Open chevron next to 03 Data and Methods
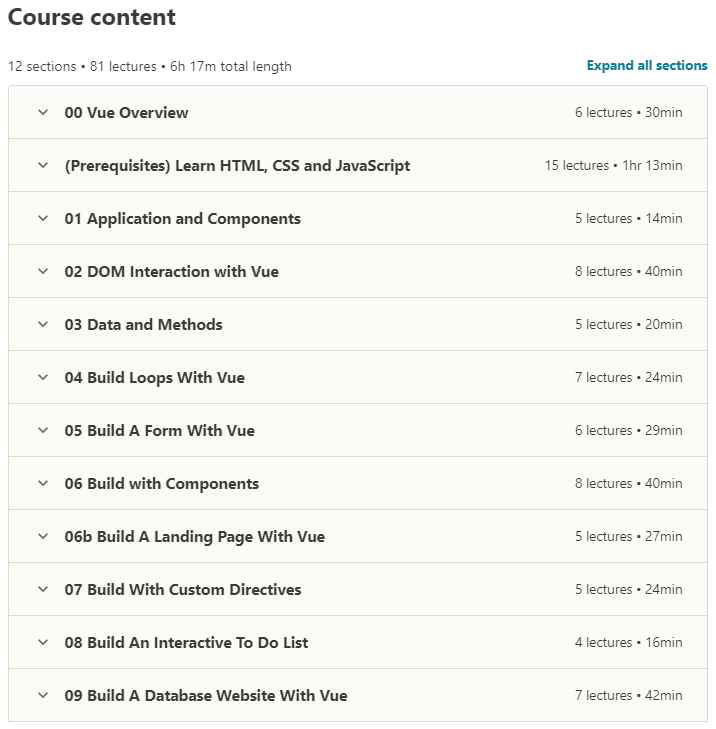This screenshot has width=716, height=729. point(43,325)
